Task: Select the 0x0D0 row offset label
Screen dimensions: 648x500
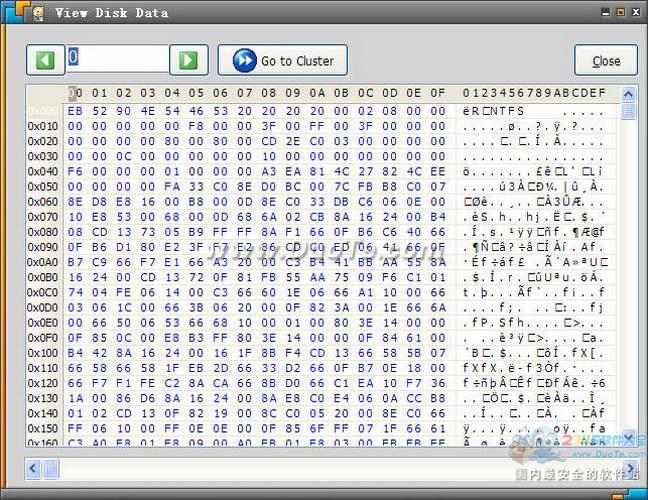Action: point(43,308)
